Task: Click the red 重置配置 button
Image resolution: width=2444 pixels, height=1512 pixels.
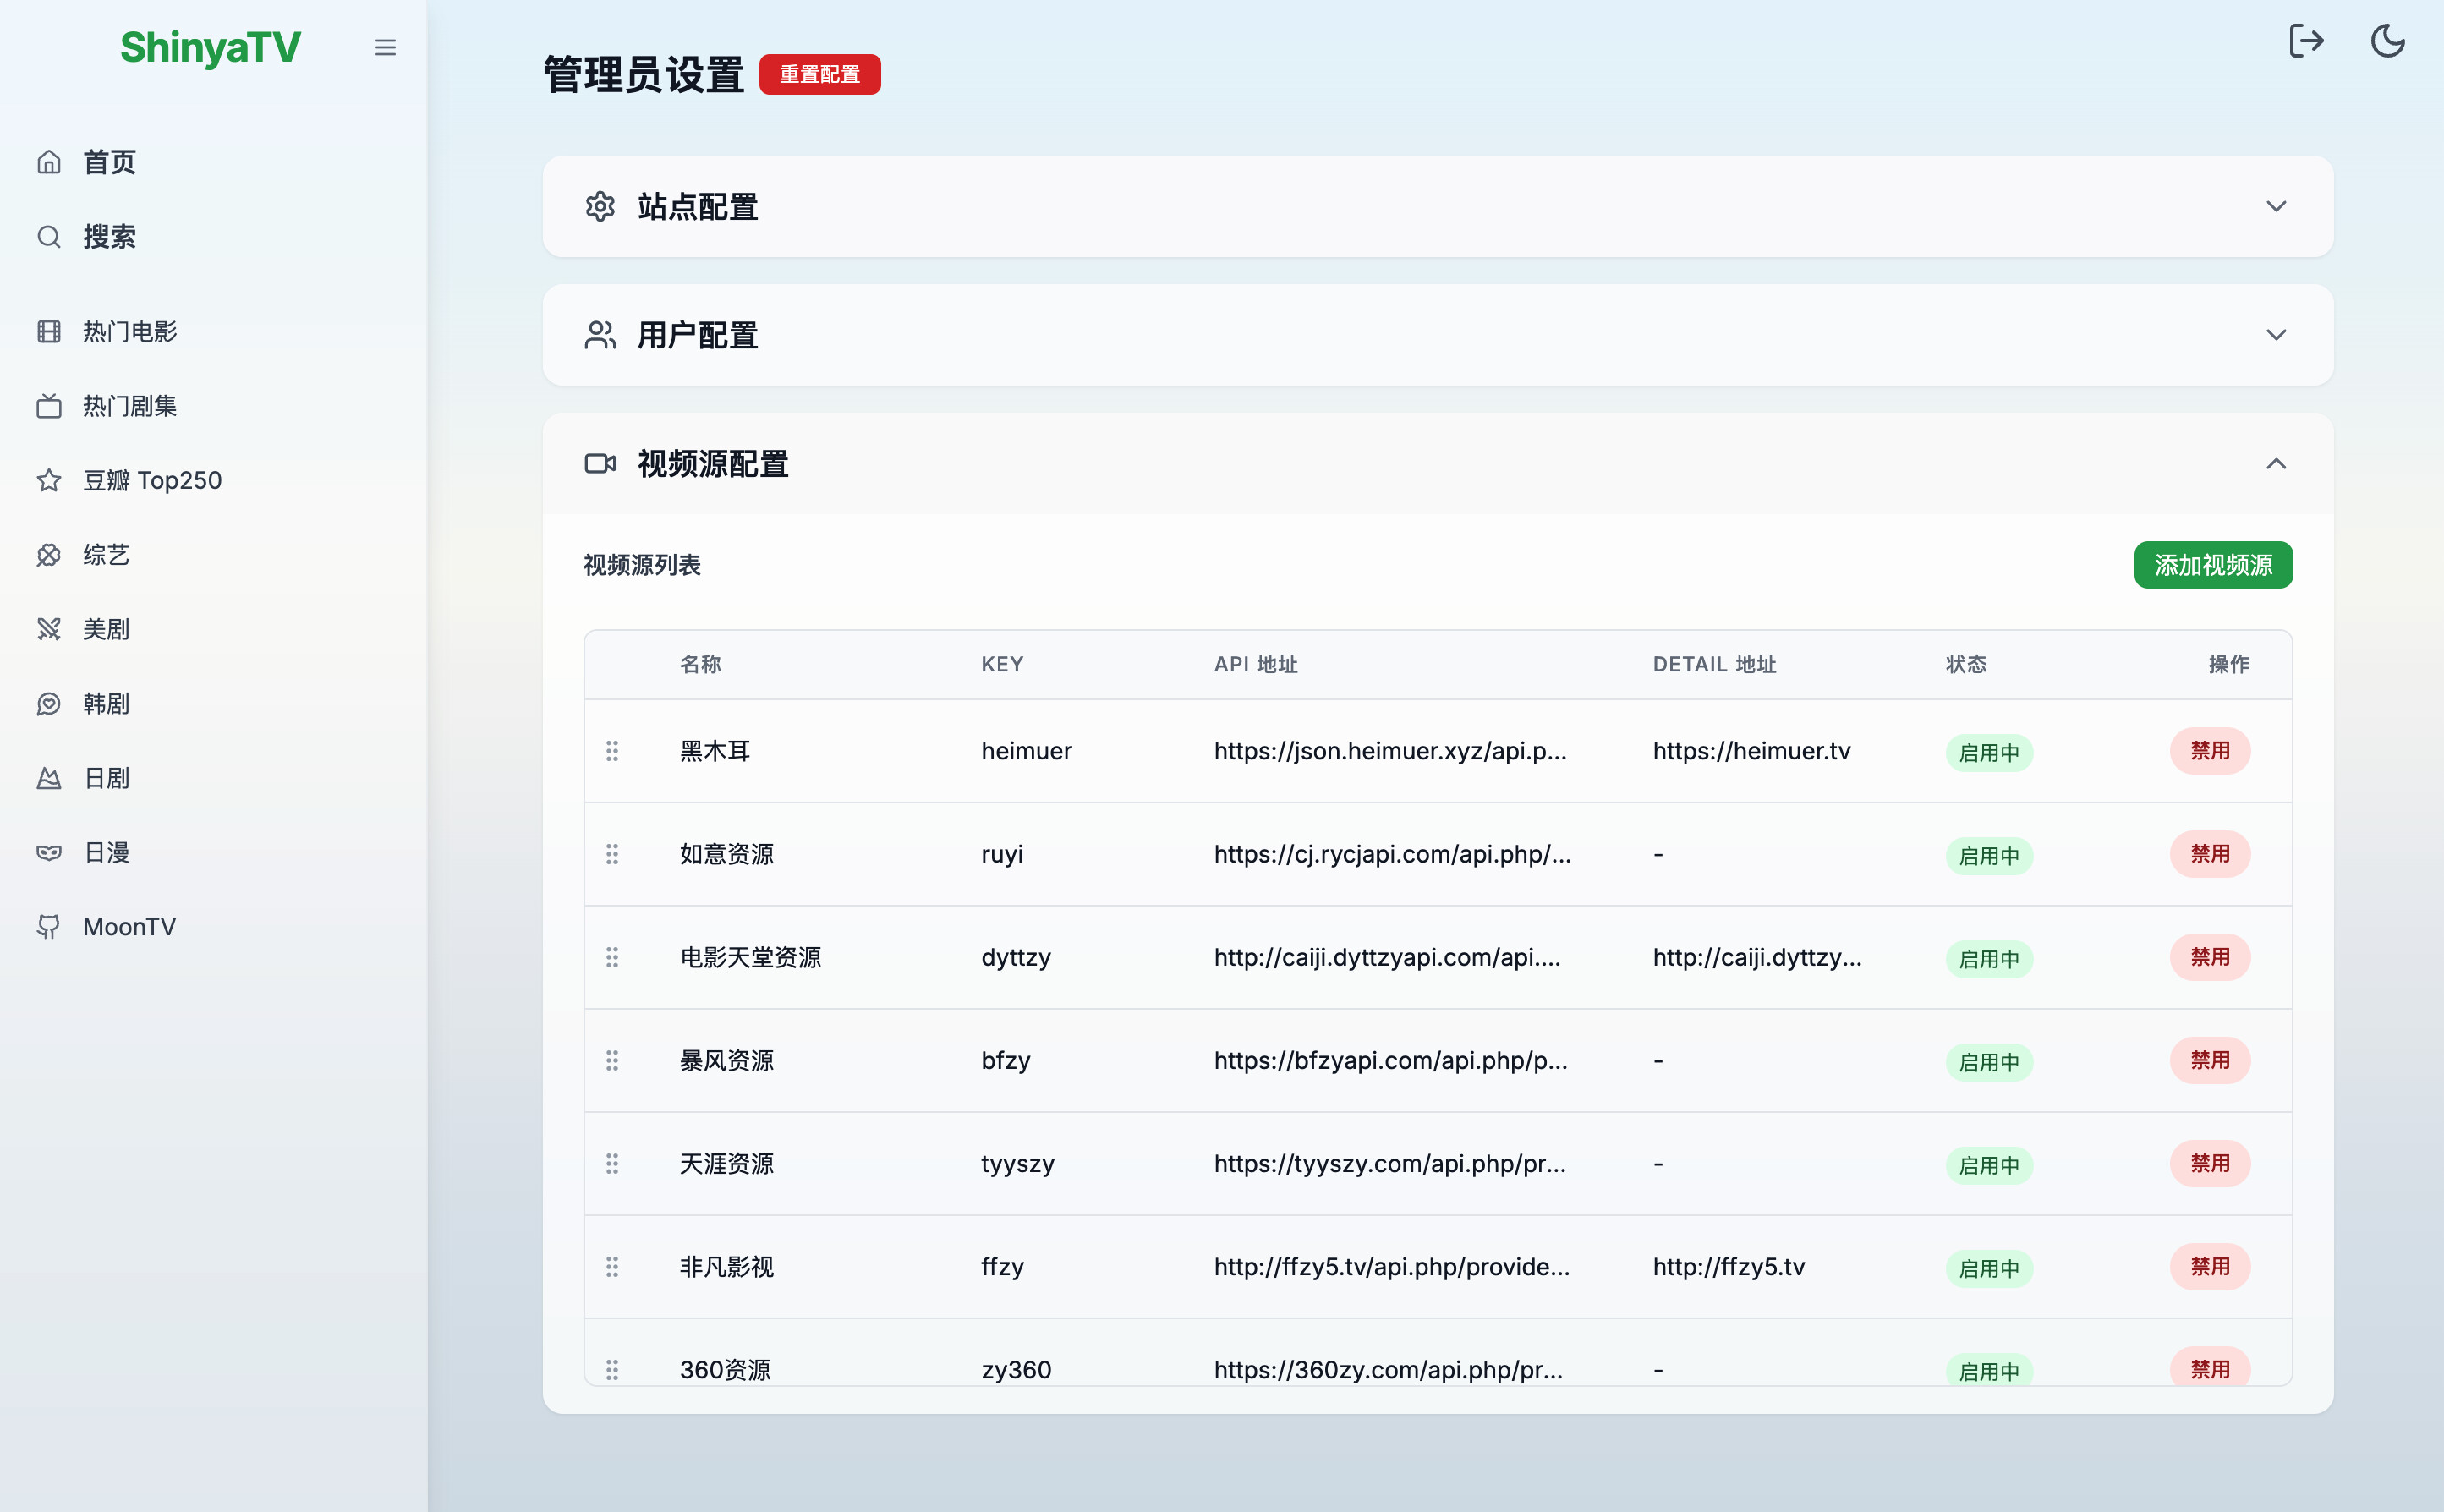Action: point(820,75)
